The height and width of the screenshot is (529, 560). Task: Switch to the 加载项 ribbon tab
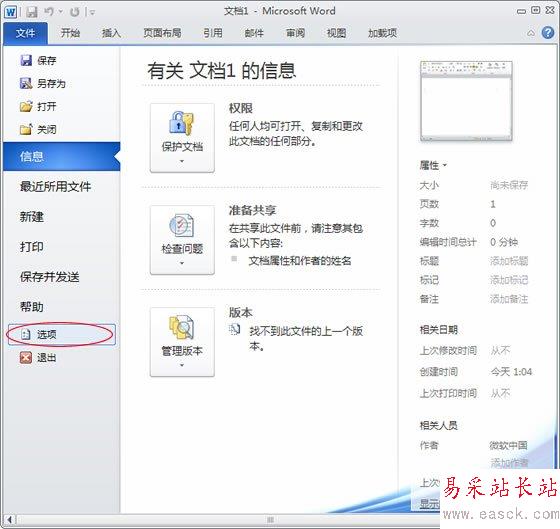pos(382,33)
